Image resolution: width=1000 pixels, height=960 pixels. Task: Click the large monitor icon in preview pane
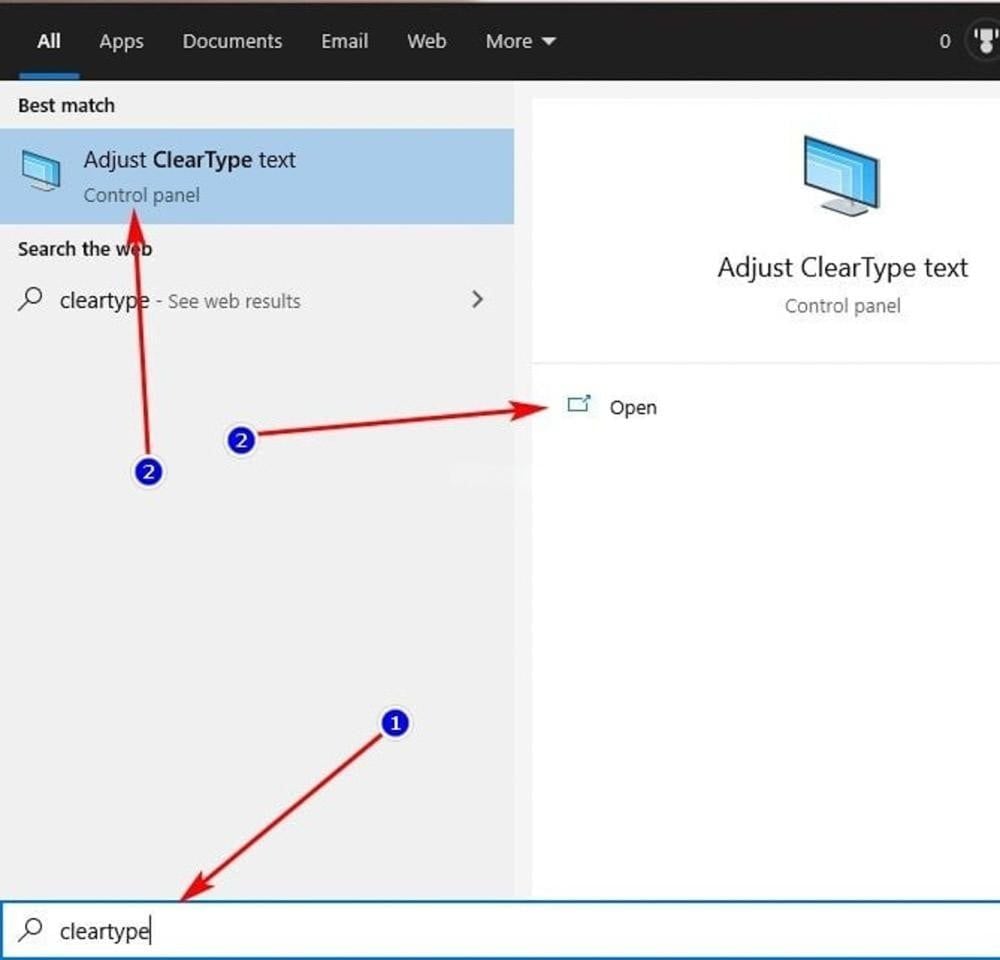841,175
